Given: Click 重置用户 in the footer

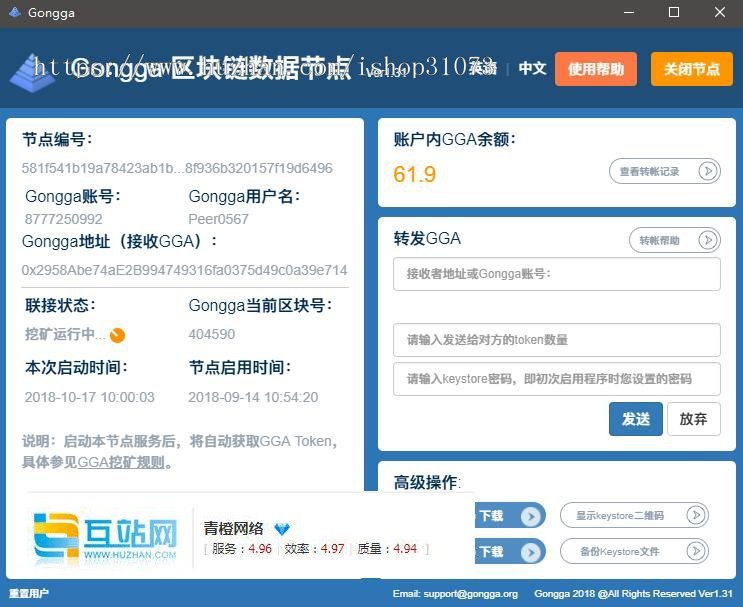Looking at the screenshot, I should coord(29,593).
